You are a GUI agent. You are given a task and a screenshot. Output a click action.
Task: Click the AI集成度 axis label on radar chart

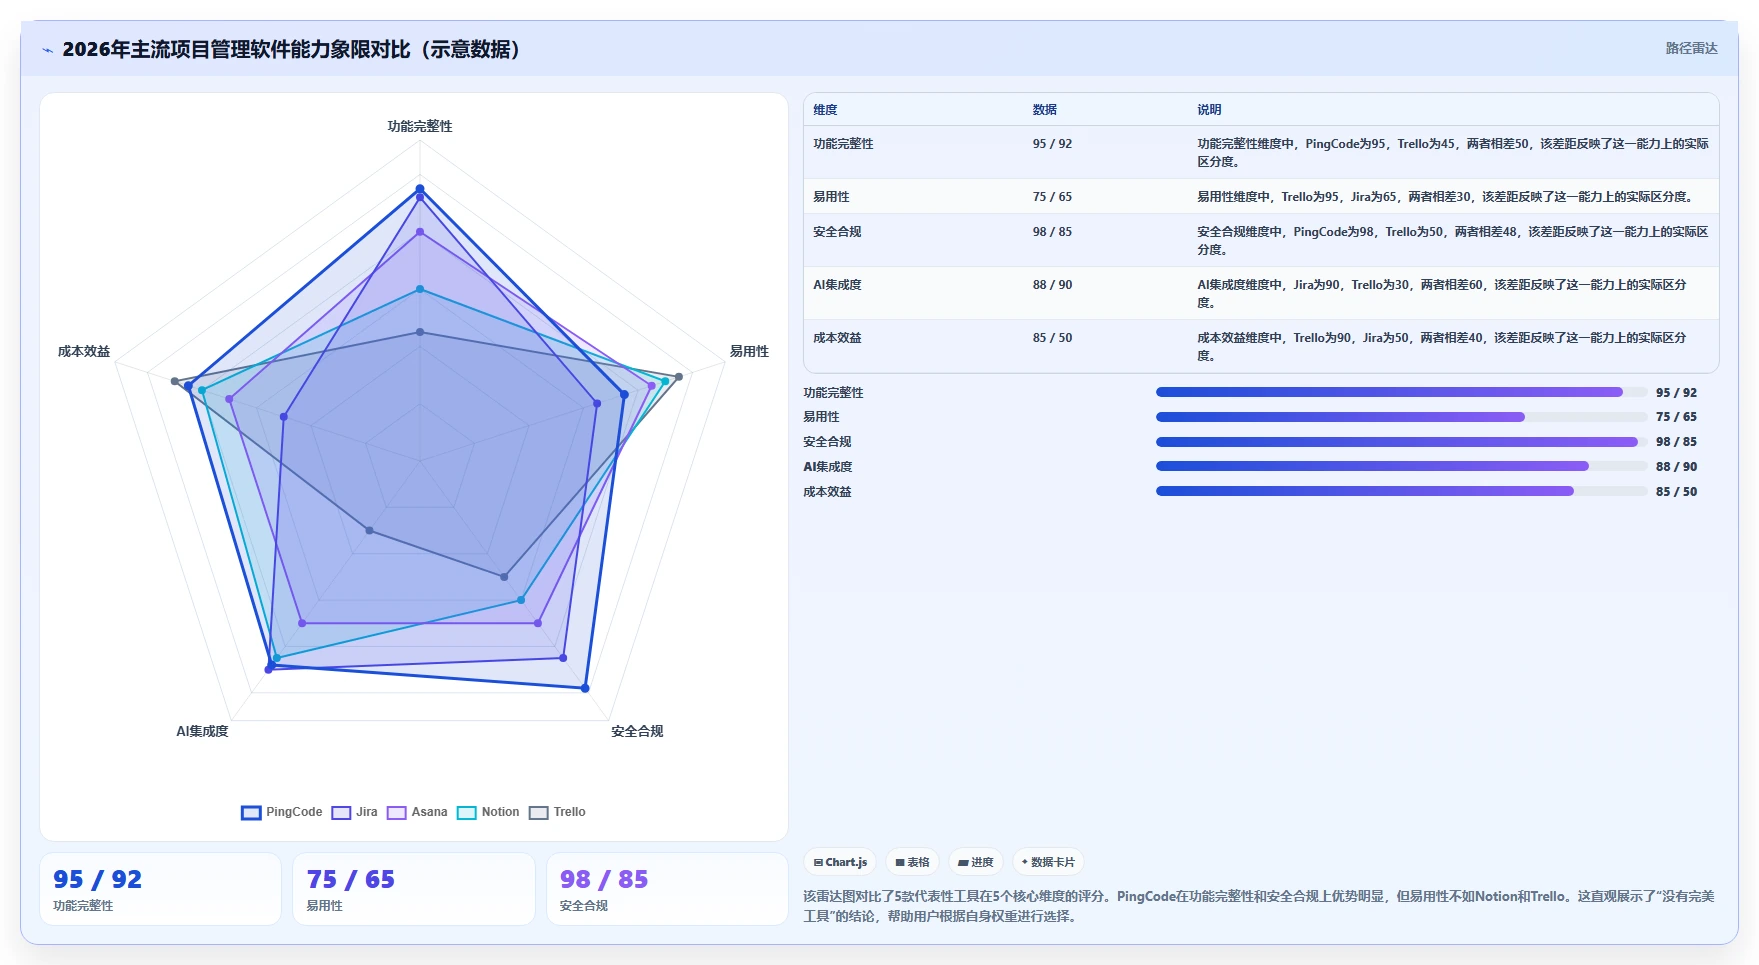tap(202, 731)
